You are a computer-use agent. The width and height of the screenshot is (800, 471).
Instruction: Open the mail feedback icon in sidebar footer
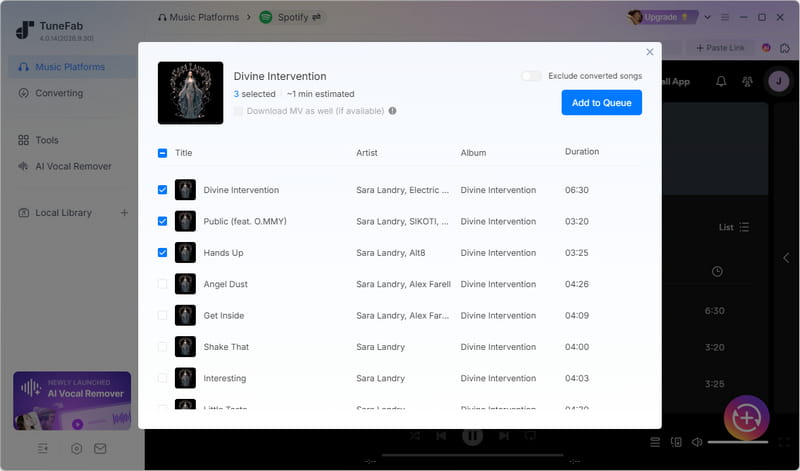100,449
